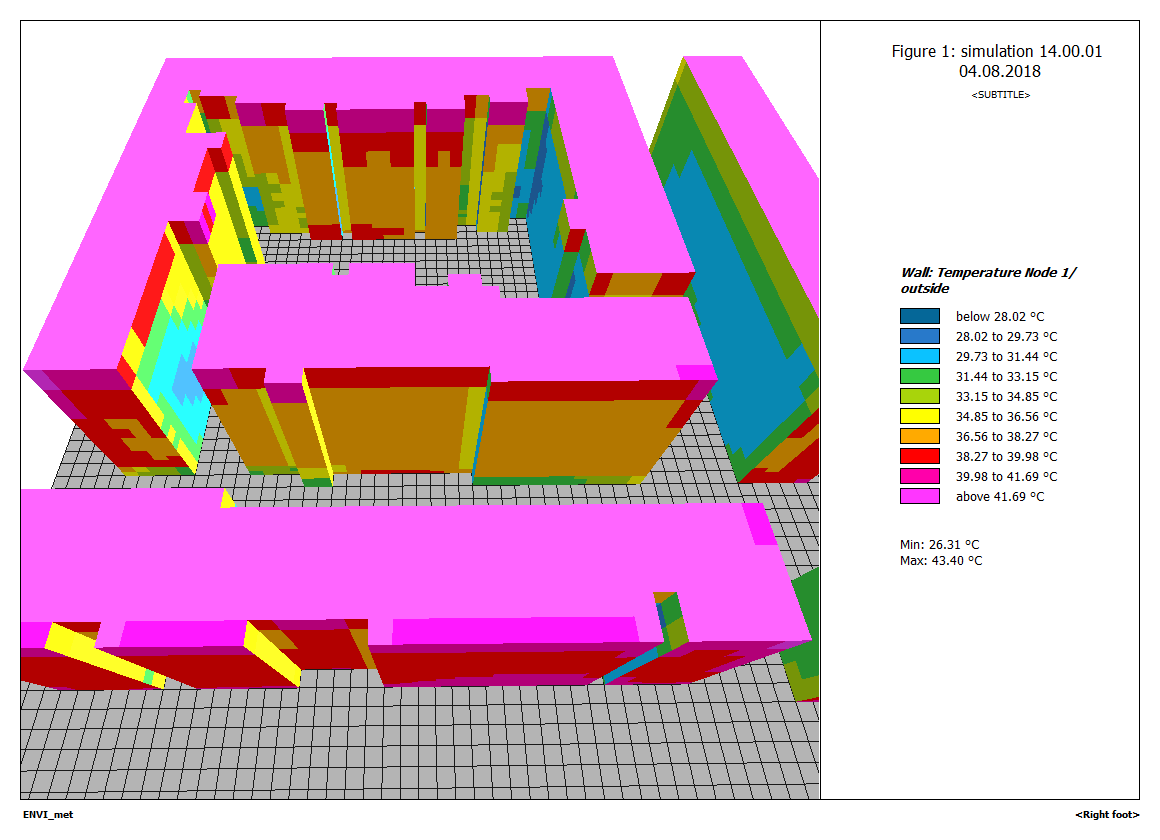Click the 'Max: 43.40 °C' value

(x=941, y=561)
